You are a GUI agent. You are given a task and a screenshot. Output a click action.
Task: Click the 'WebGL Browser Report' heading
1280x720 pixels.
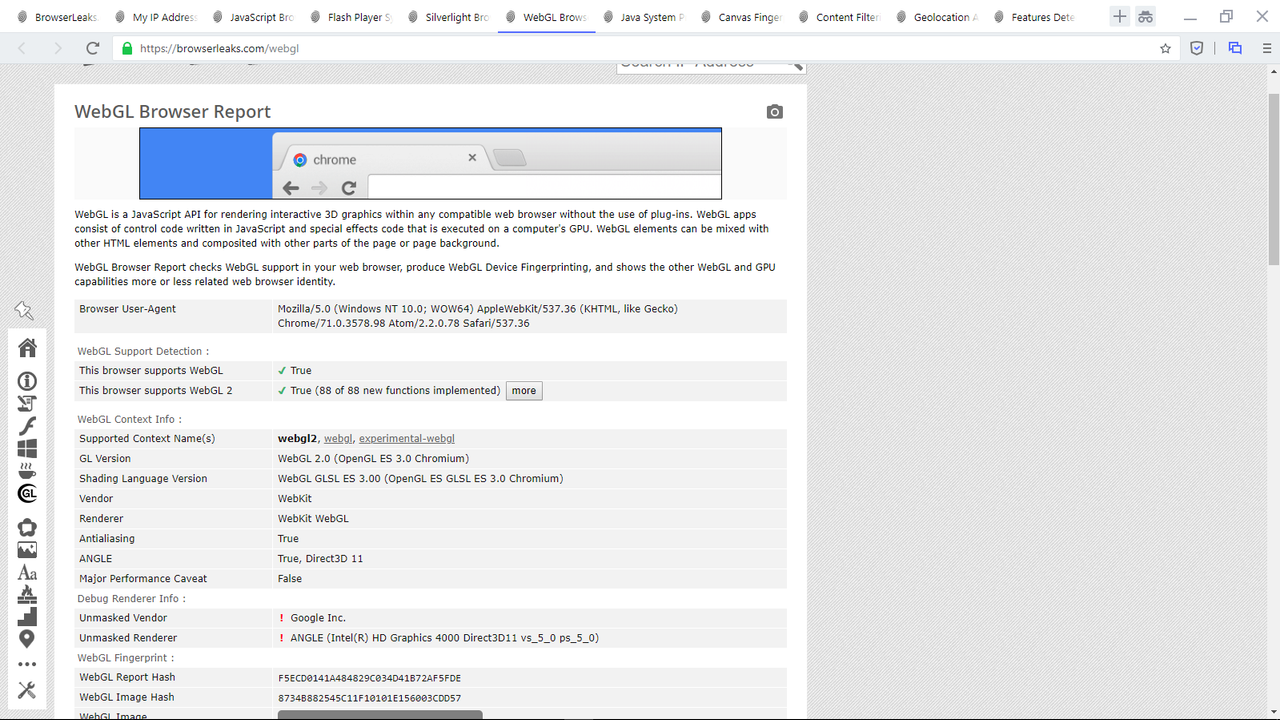point(173,112)
